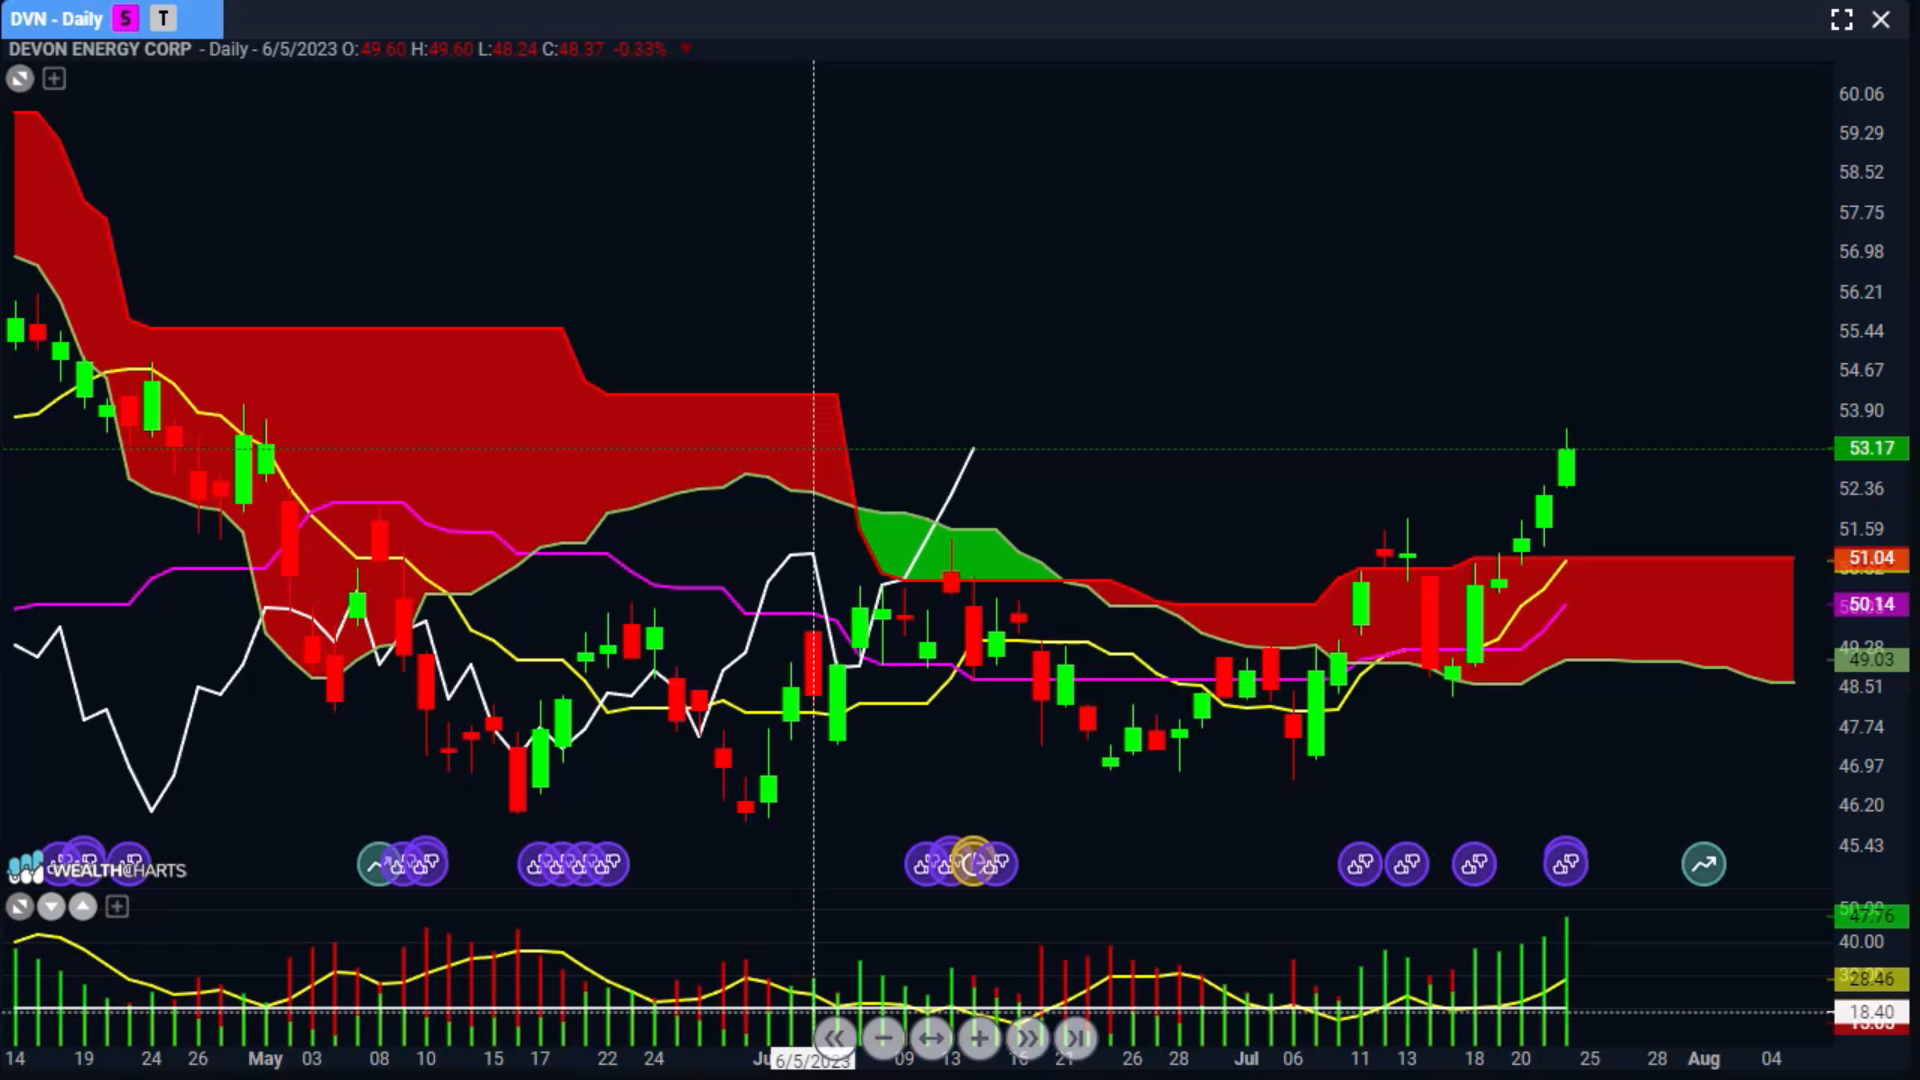Click the Jul label on date axis
1920x1080 pixels.
pos(1246,1058)
